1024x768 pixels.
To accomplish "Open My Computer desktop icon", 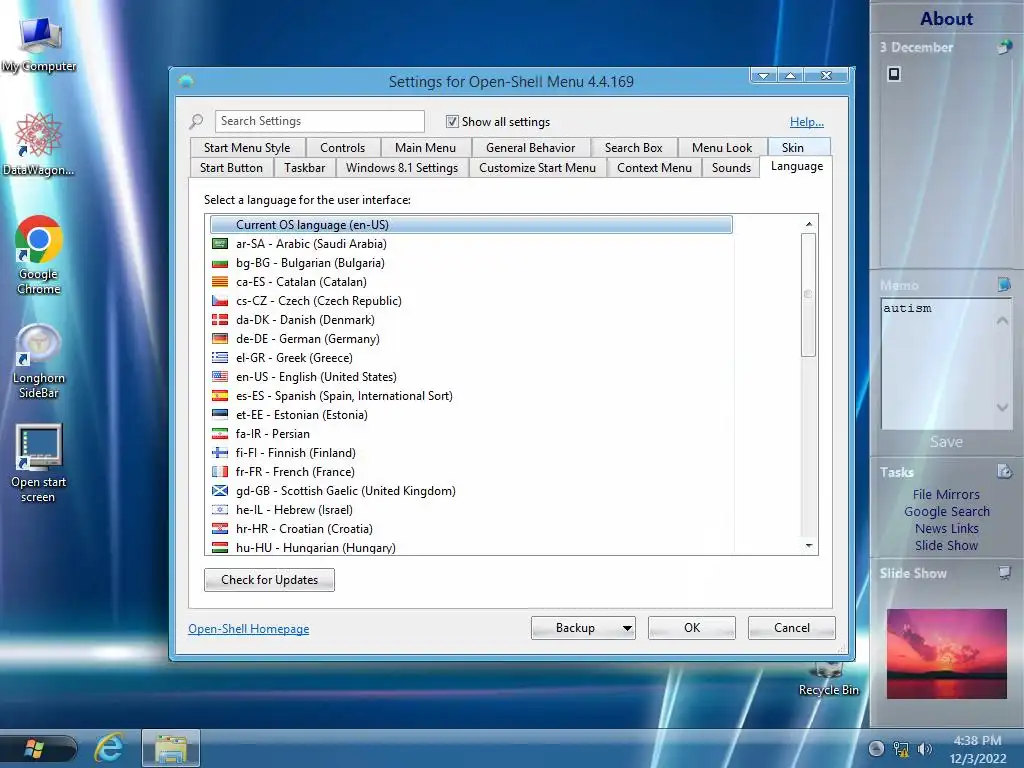I will click(x=39, y=44).
